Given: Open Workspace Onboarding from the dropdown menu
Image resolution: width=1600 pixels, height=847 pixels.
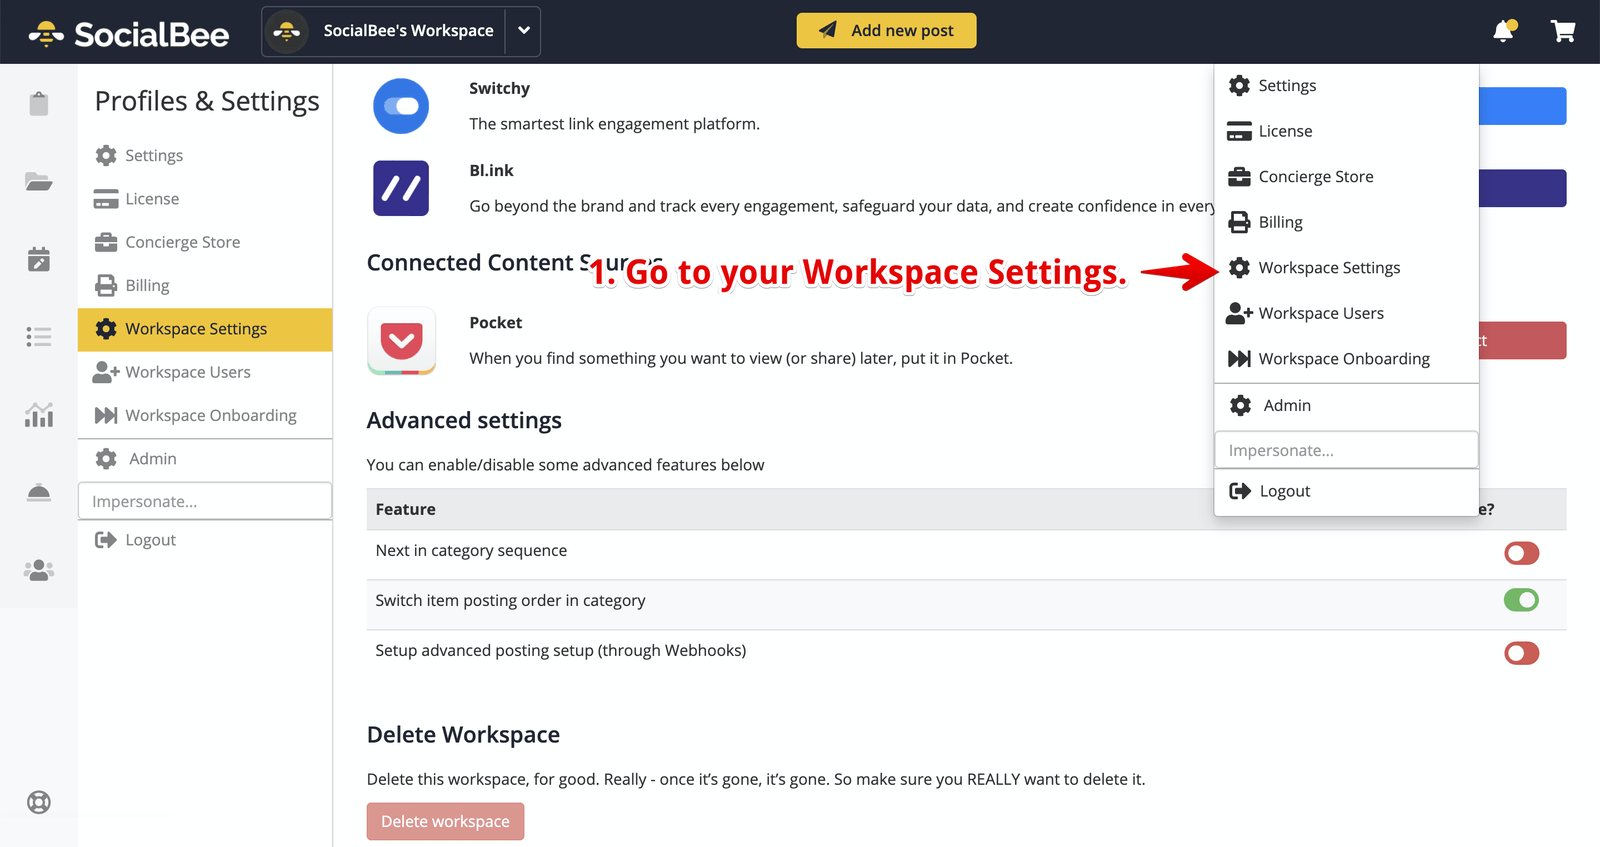Looking at the screenshot, I should [x=1346, y=359].
